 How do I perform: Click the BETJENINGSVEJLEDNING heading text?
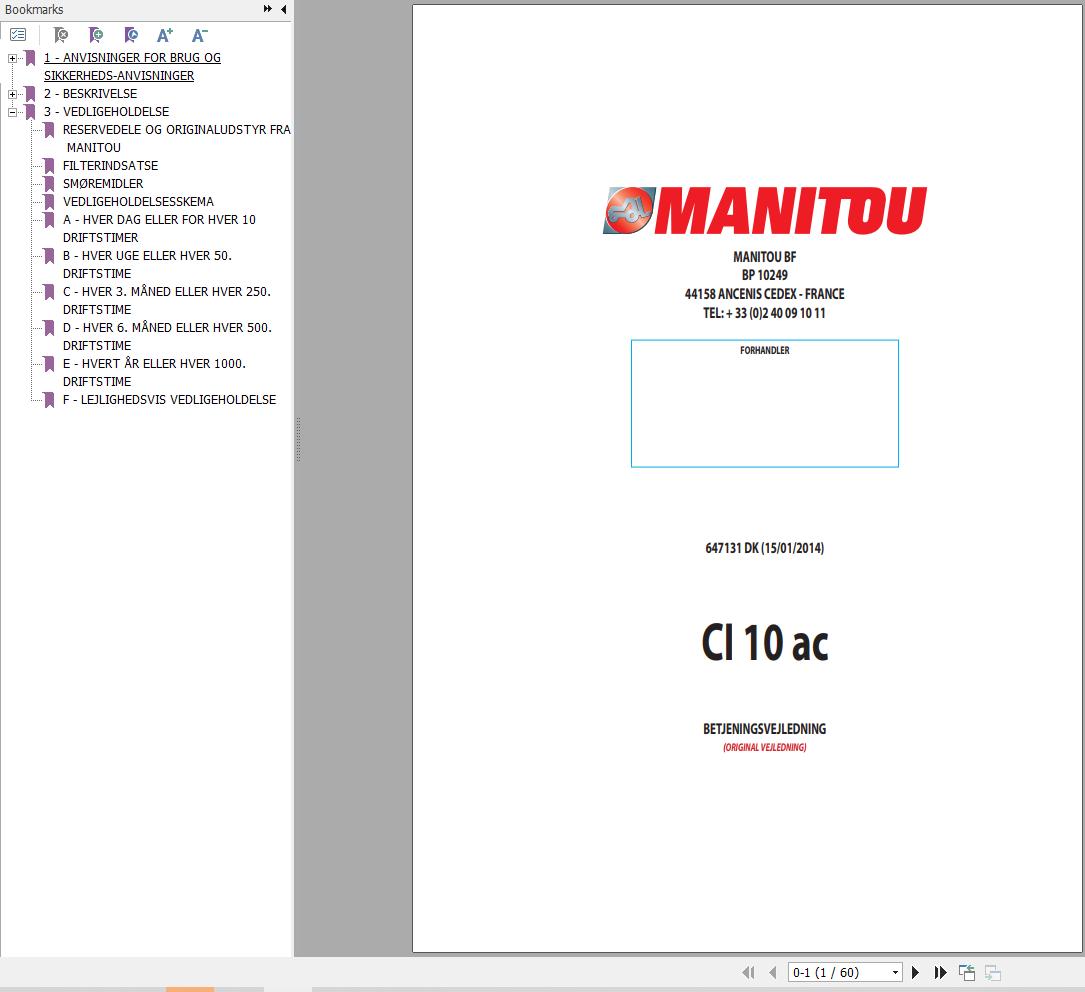(x=765, y=728)
